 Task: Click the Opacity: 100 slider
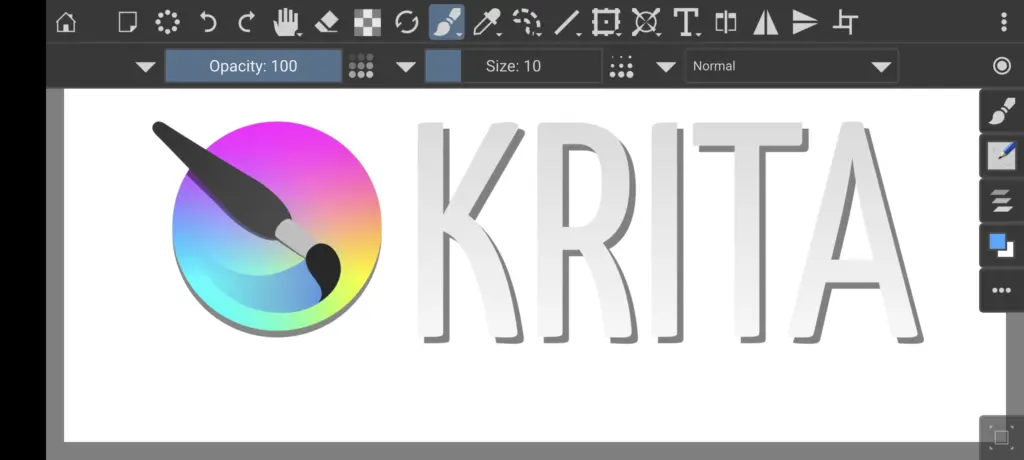253,66
